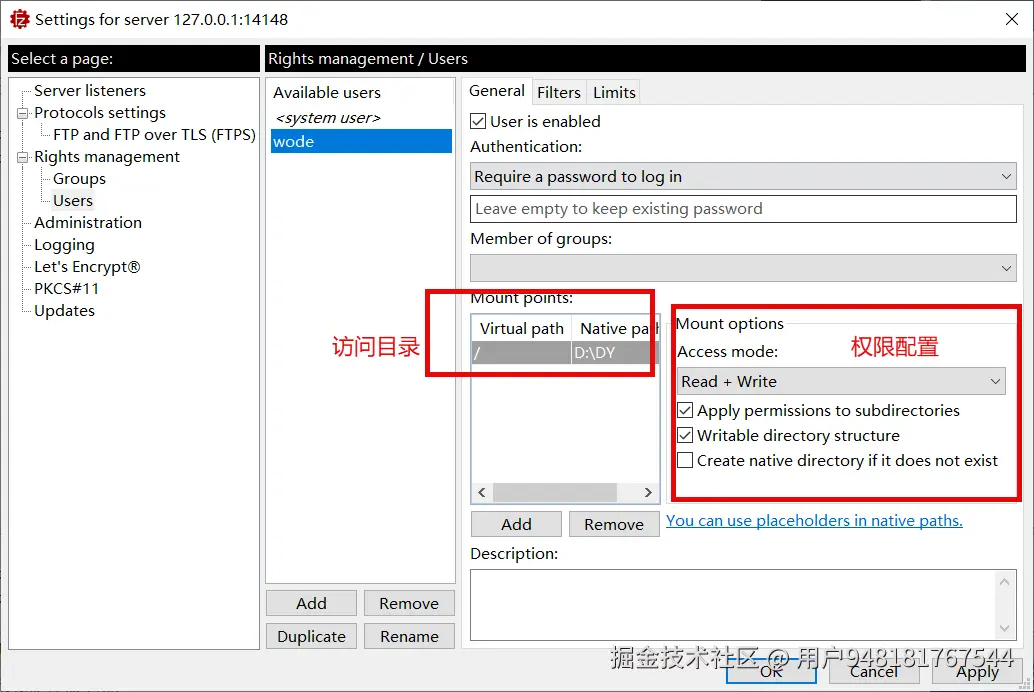Open the Let's Encrypt page
1034x692 pixels.
(x=87, y=267)
